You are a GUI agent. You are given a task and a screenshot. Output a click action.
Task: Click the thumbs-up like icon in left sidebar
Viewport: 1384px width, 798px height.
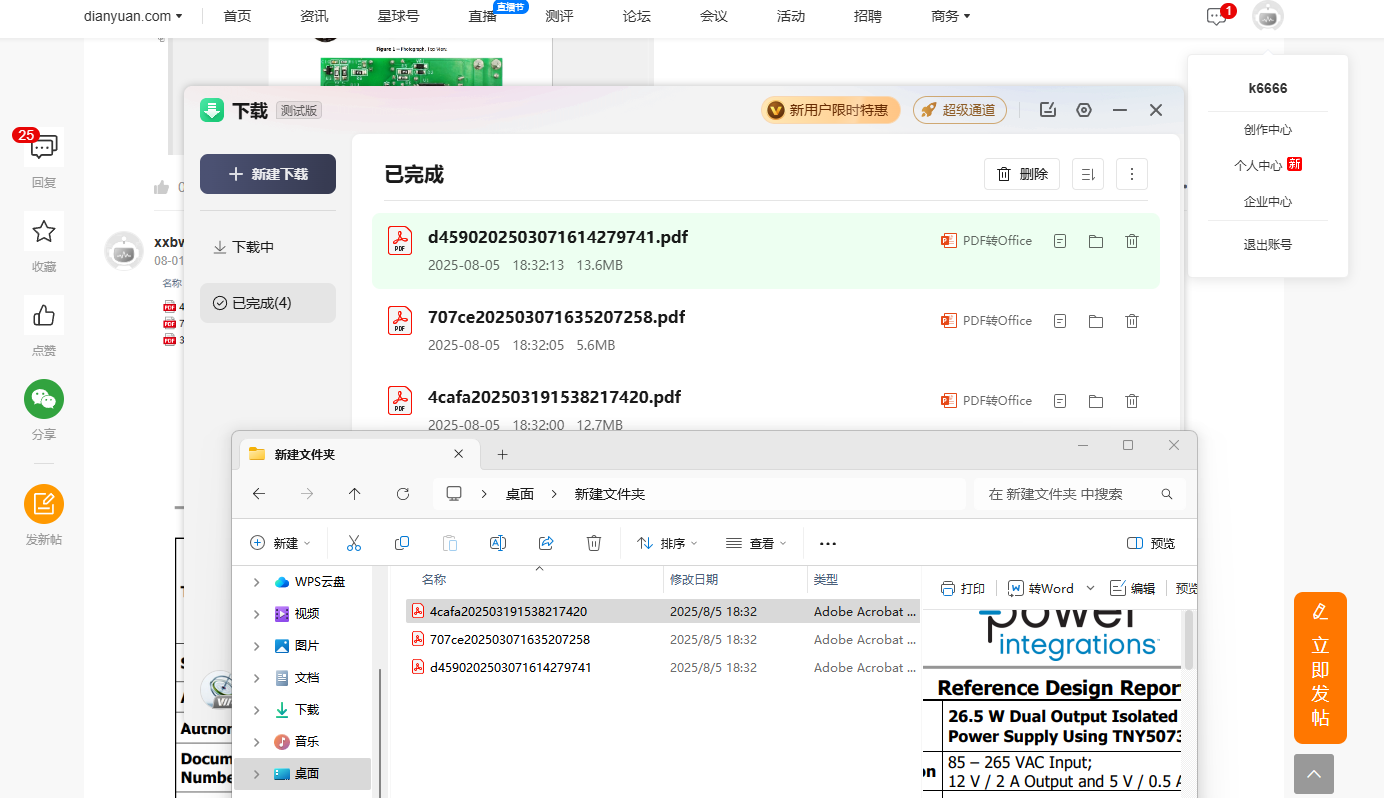44,316
